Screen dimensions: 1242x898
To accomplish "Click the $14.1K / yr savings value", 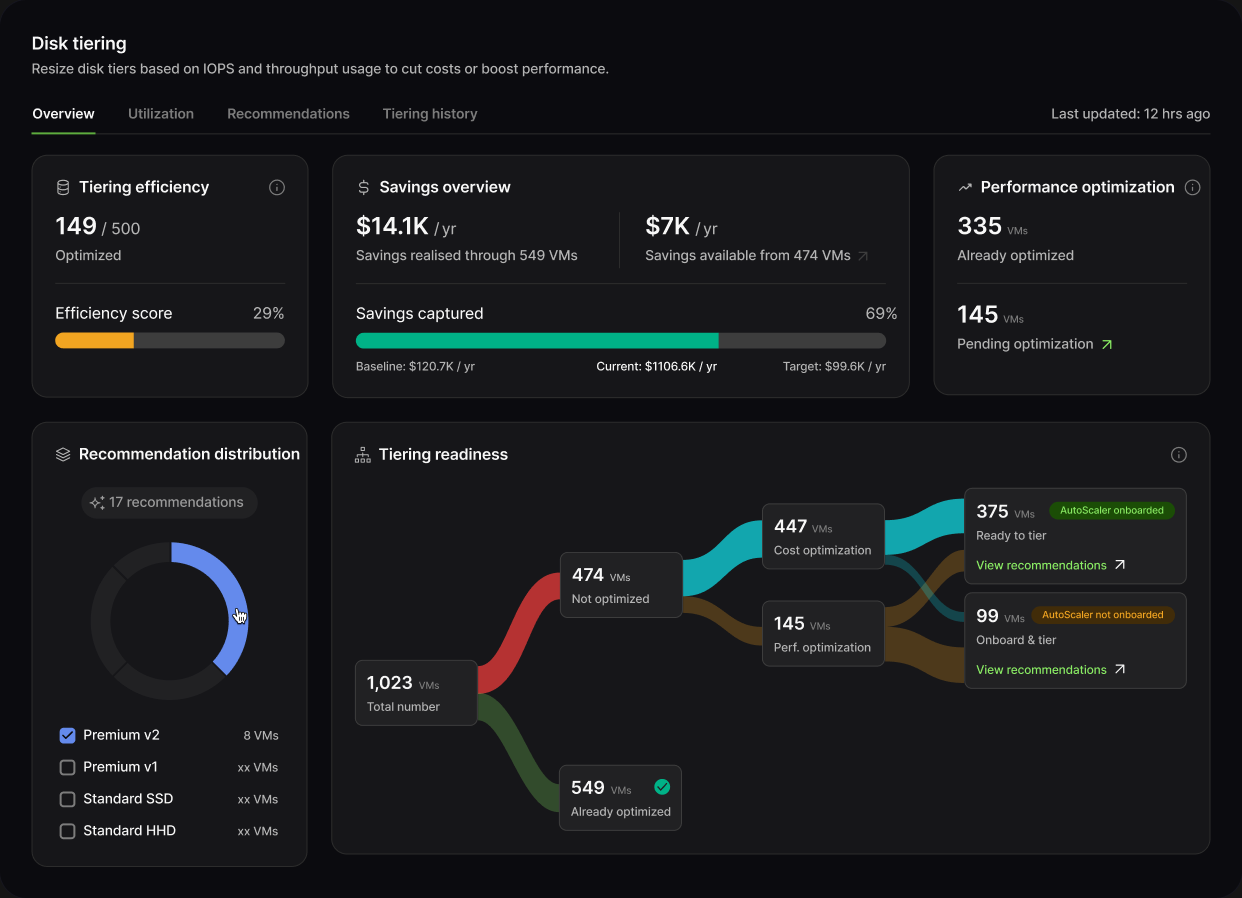I will [x=406, y=226].
